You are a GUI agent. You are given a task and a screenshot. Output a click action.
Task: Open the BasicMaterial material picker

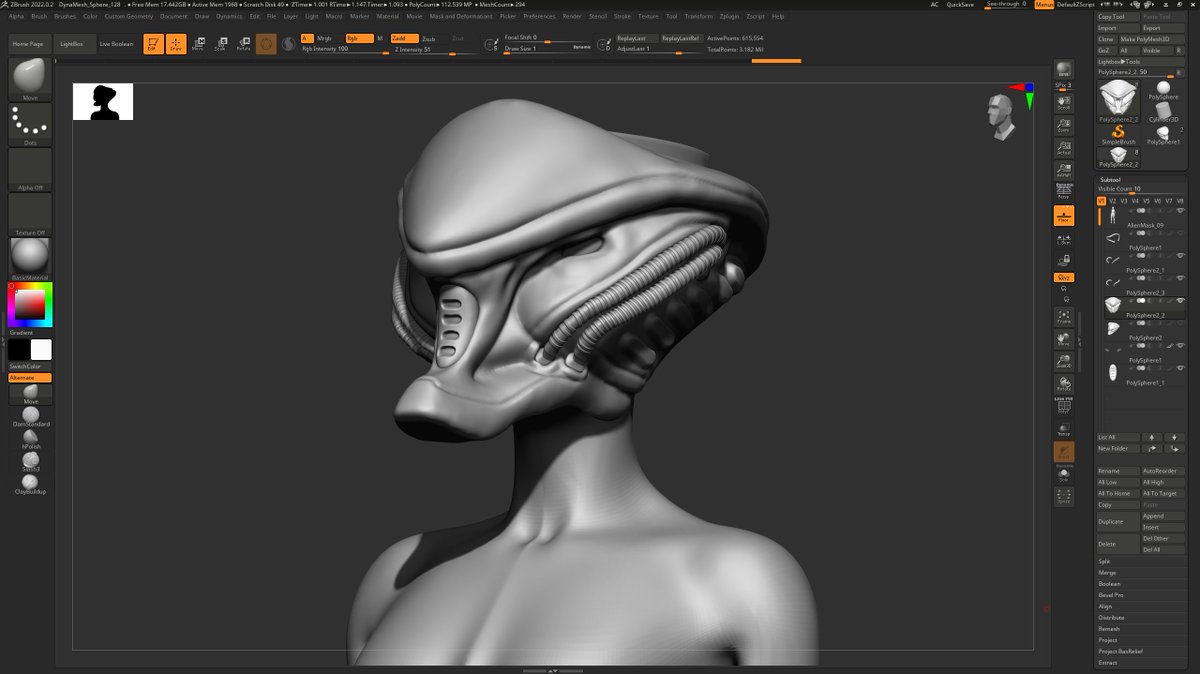coord(30,258)
